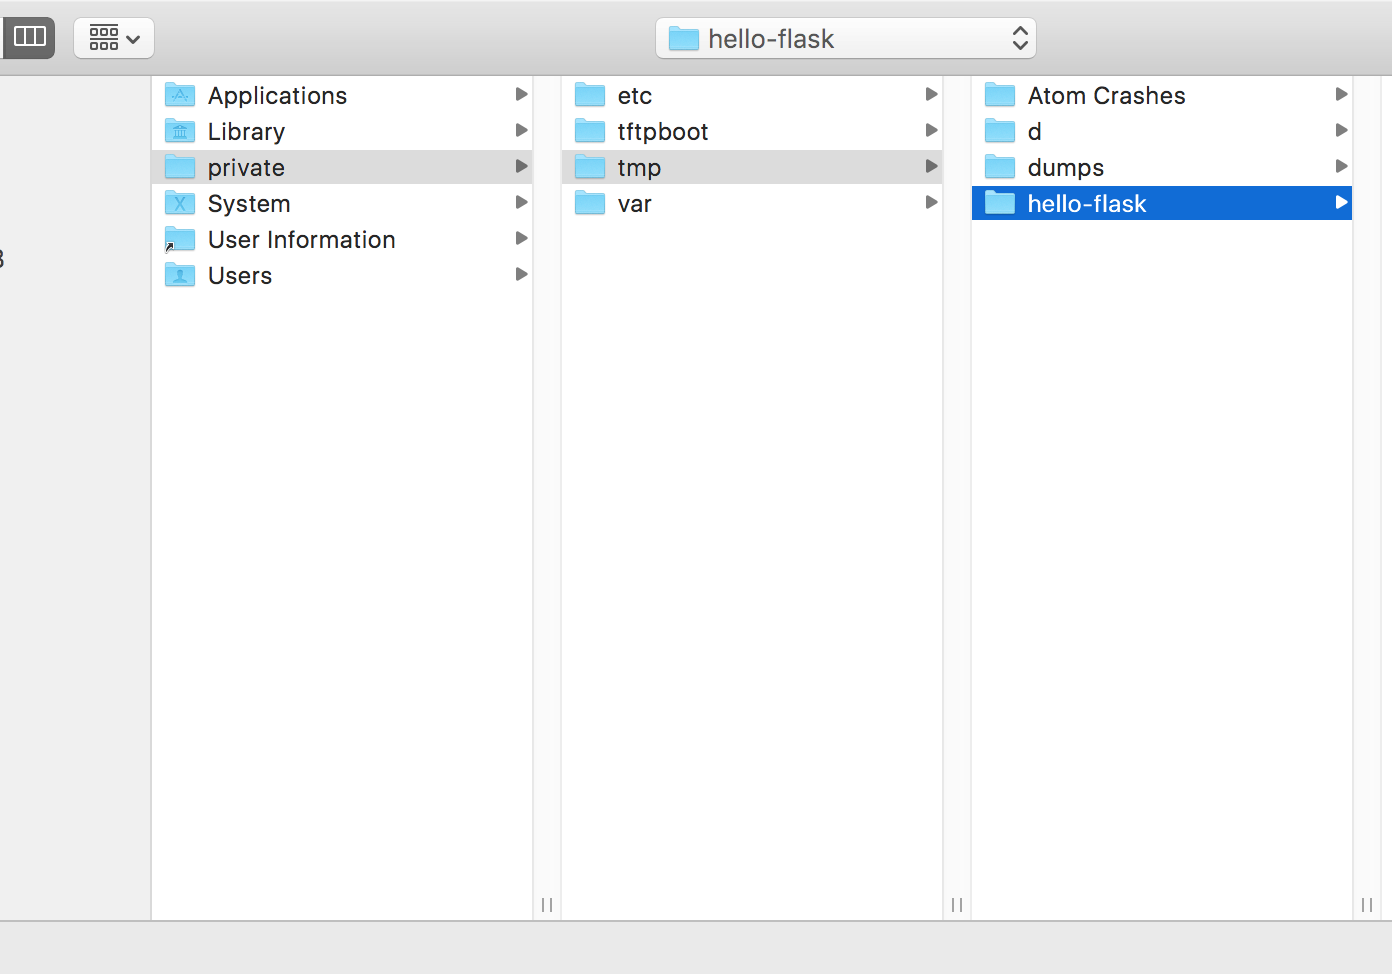Click the Users folder icon
This screenshot has width=1392, height=974.
click(x=180, y=275)
